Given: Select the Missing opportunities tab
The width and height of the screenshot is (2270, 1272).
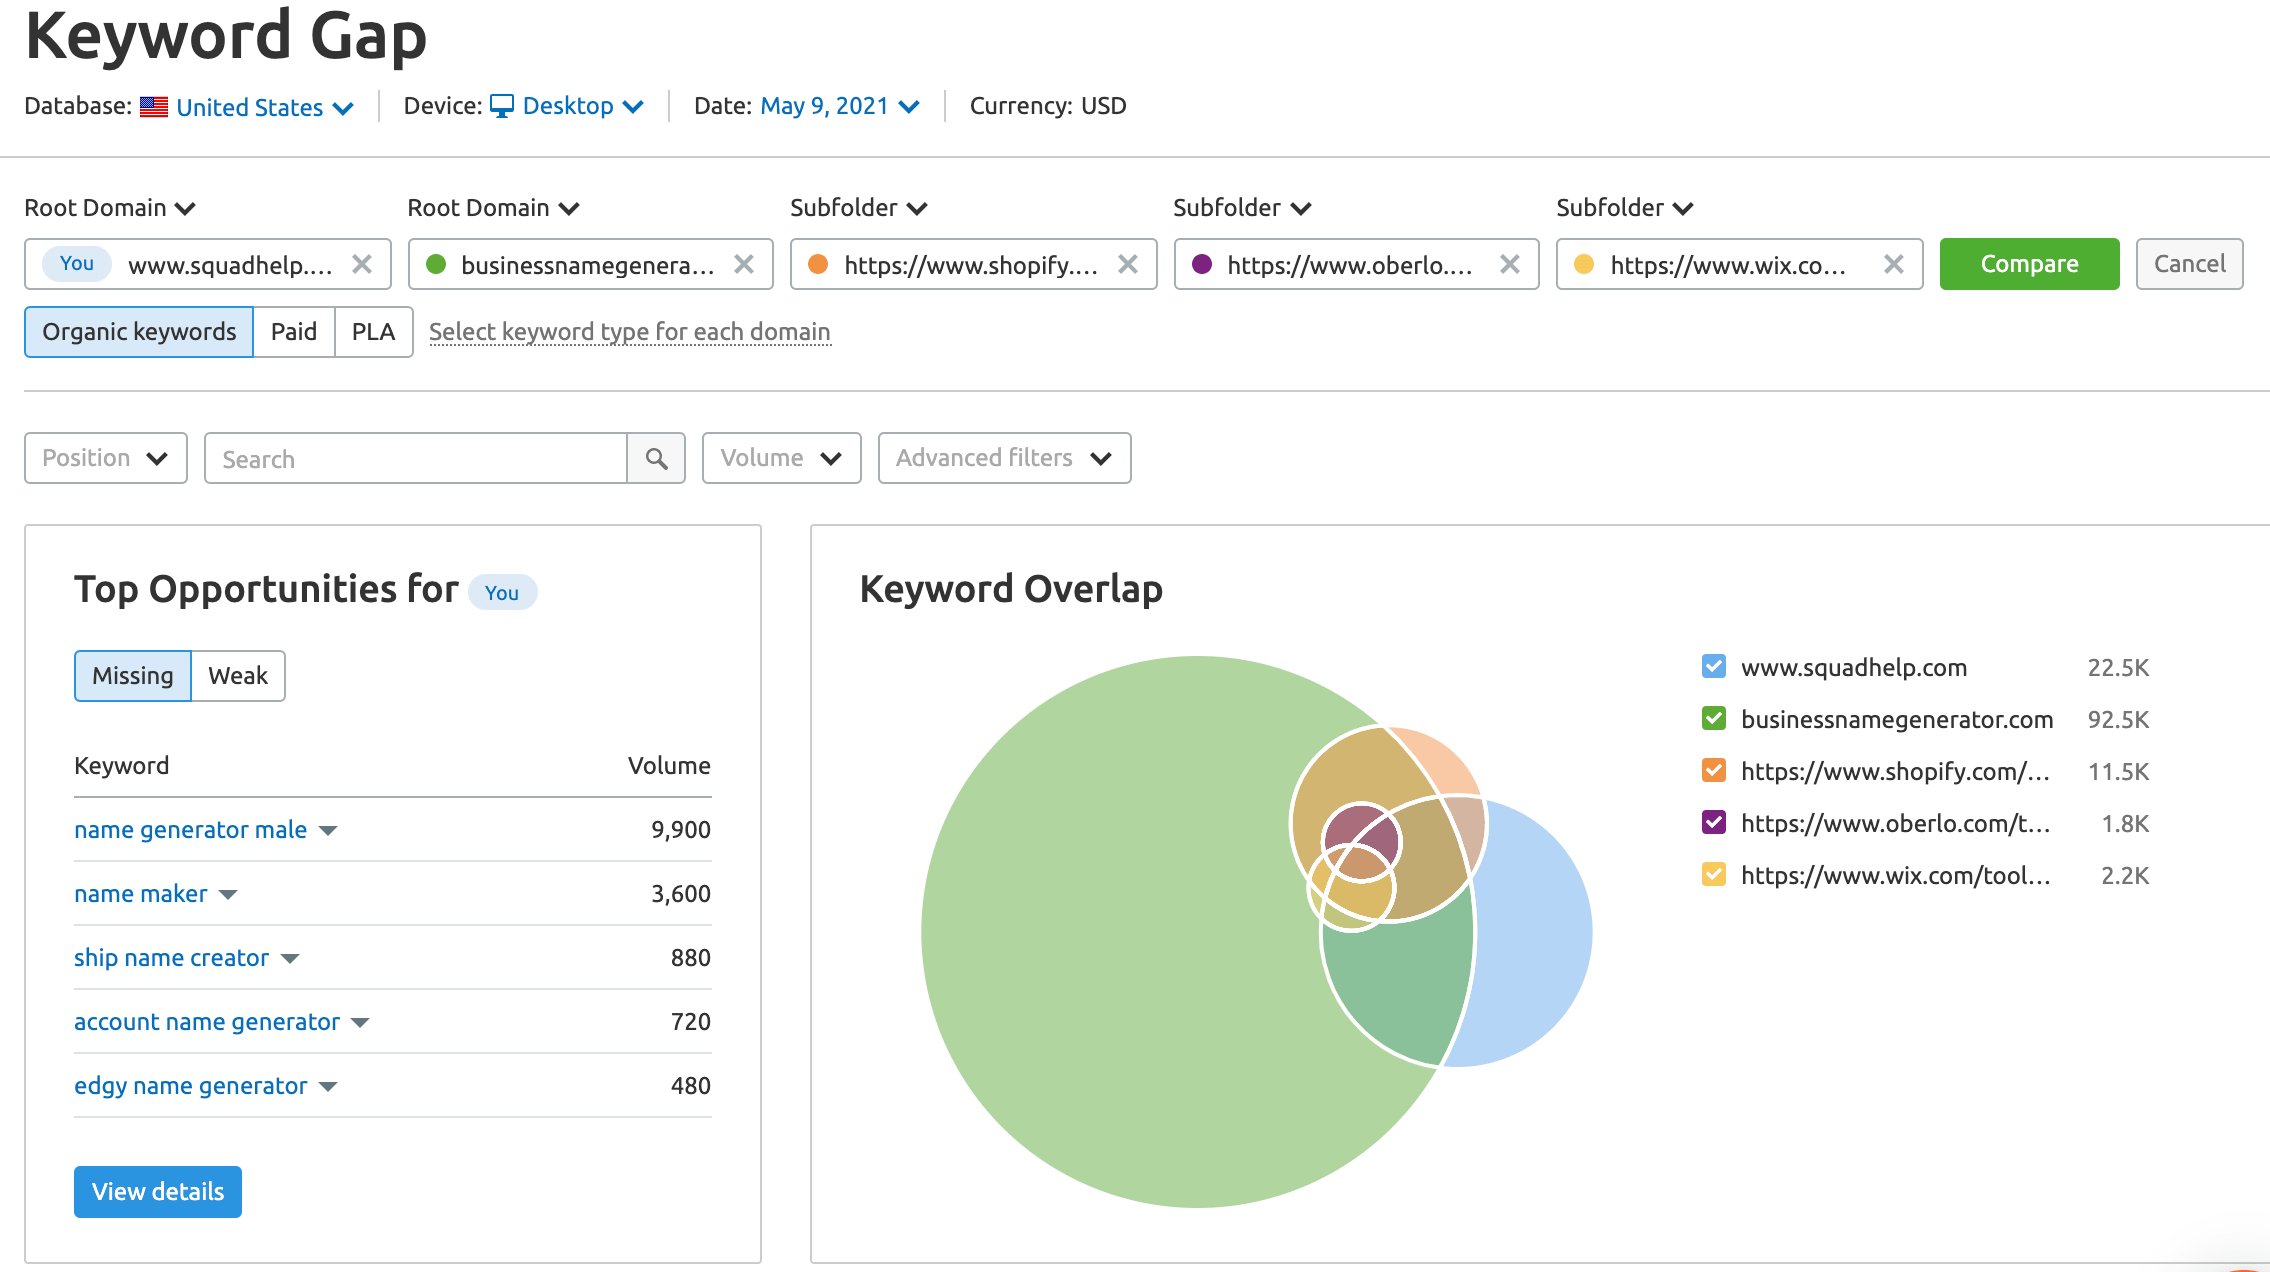Looking at the screenshot, I should click(x=133, y=676).
